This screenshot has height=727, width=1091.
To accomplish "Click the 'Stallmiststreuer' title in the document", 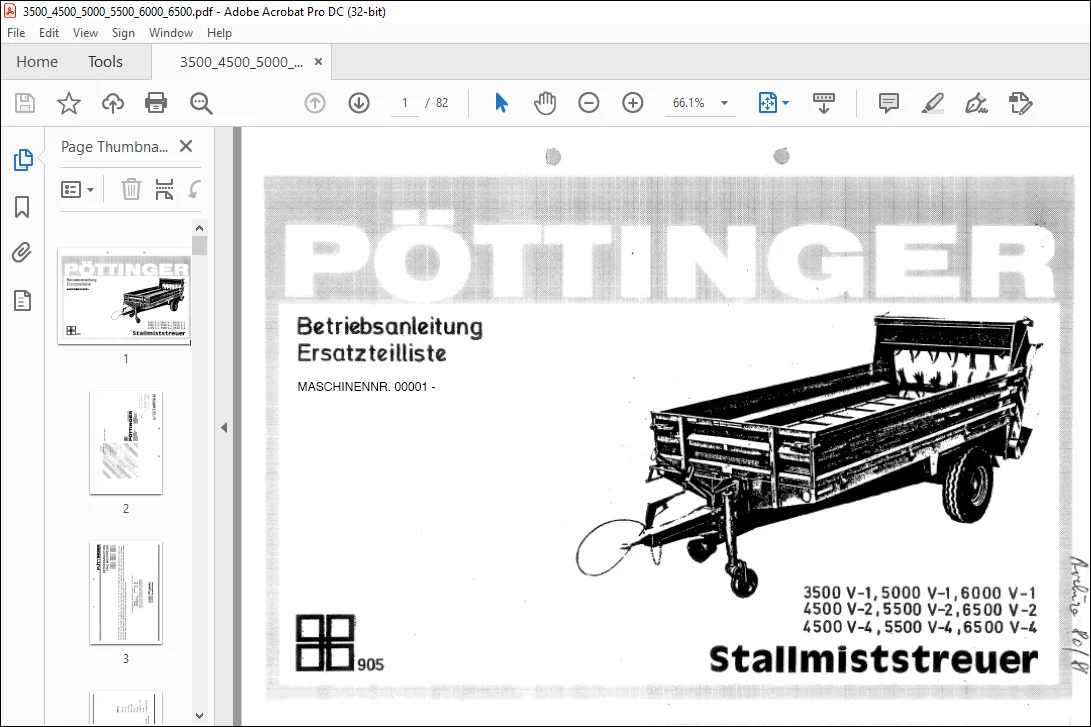I will [x=873, y=659].
